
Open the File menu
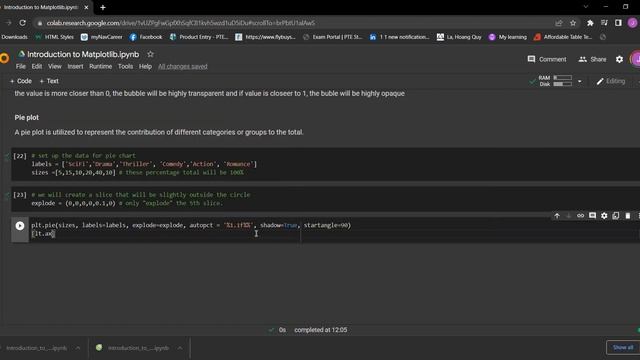pyautogui.click(x=20, y=66)
